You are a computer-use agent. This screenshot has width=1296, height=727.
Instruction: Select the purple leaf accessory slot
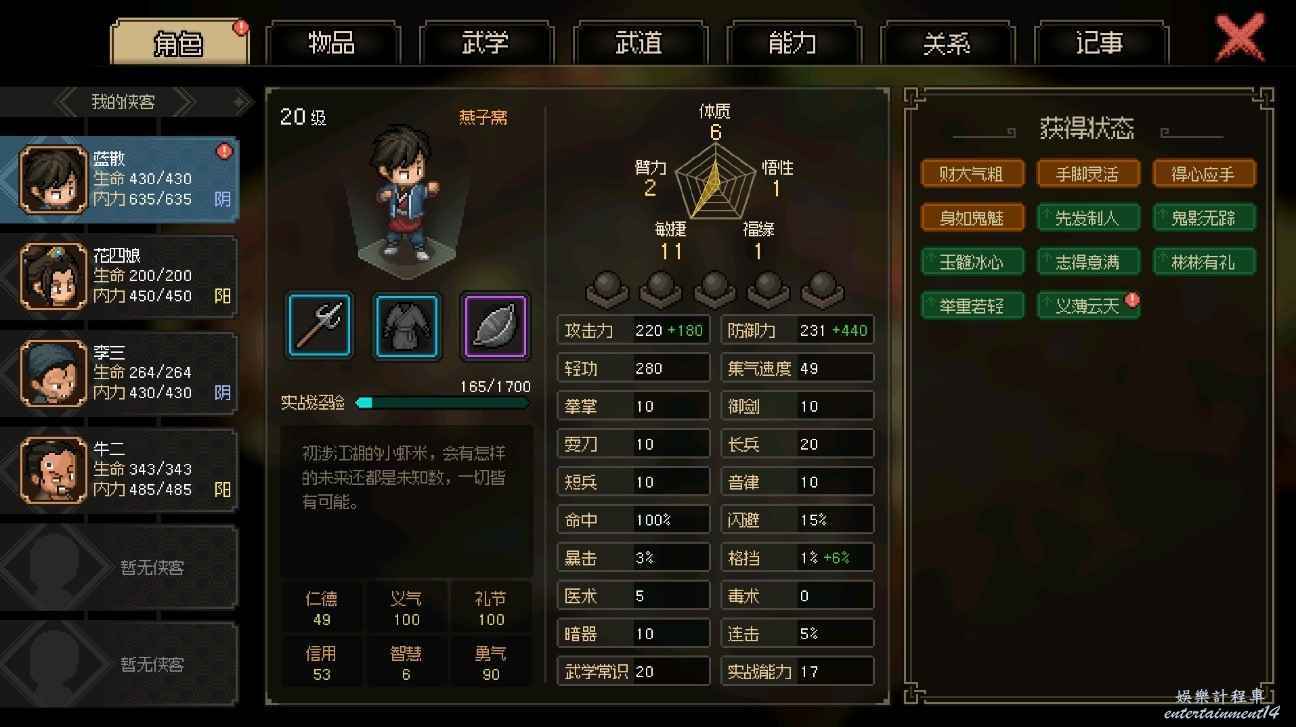(x=495, y=326)
